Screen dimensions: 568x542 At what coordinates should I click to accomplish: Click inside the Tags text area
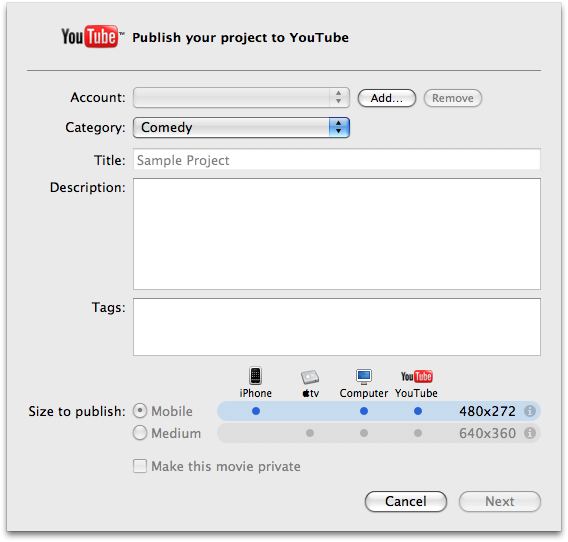(337, 327)
